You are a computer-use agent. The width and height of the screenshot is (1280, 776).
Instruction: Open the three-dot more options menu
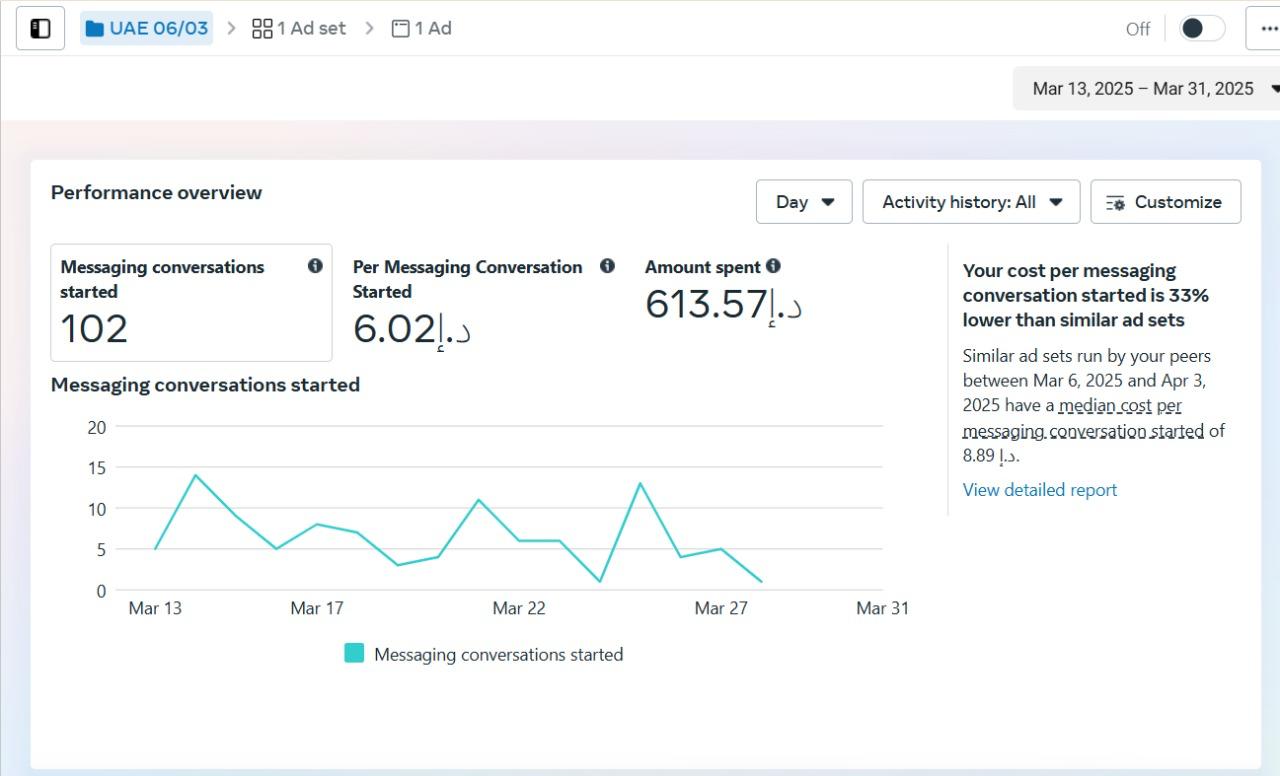[x=1266, y=28]
